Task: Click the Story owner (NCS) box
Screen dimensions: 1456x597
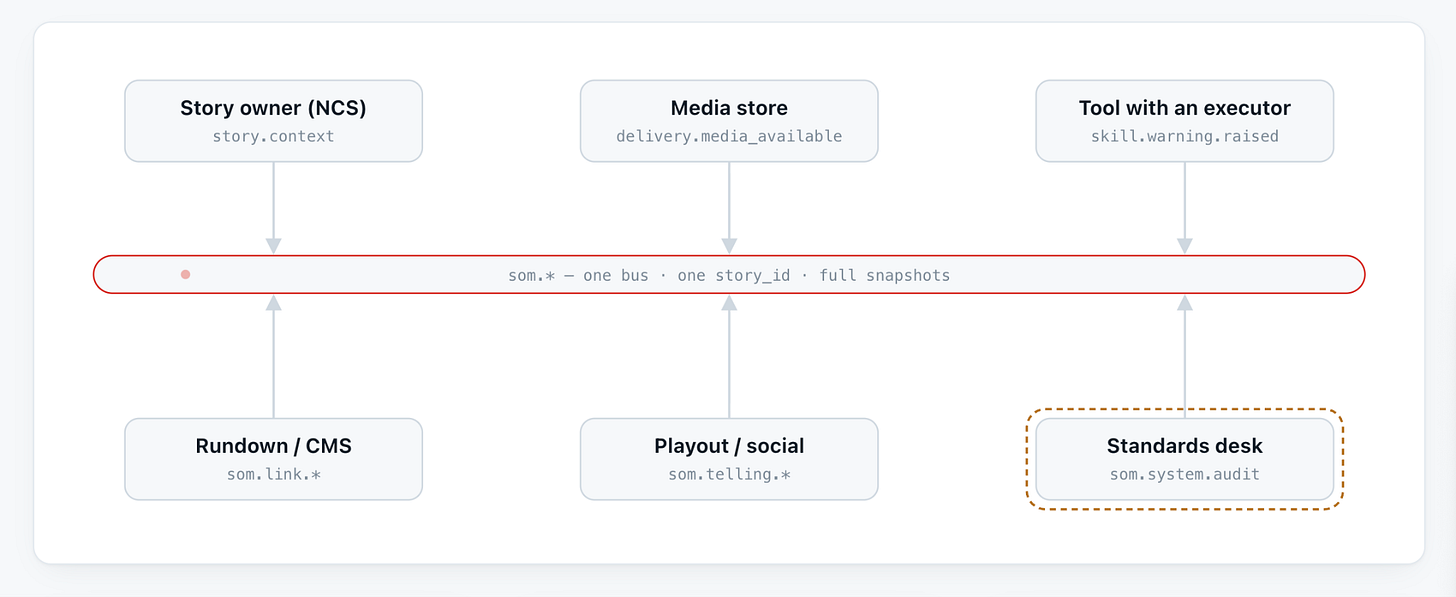Action: pyautogui.click(x=273, y=121)
